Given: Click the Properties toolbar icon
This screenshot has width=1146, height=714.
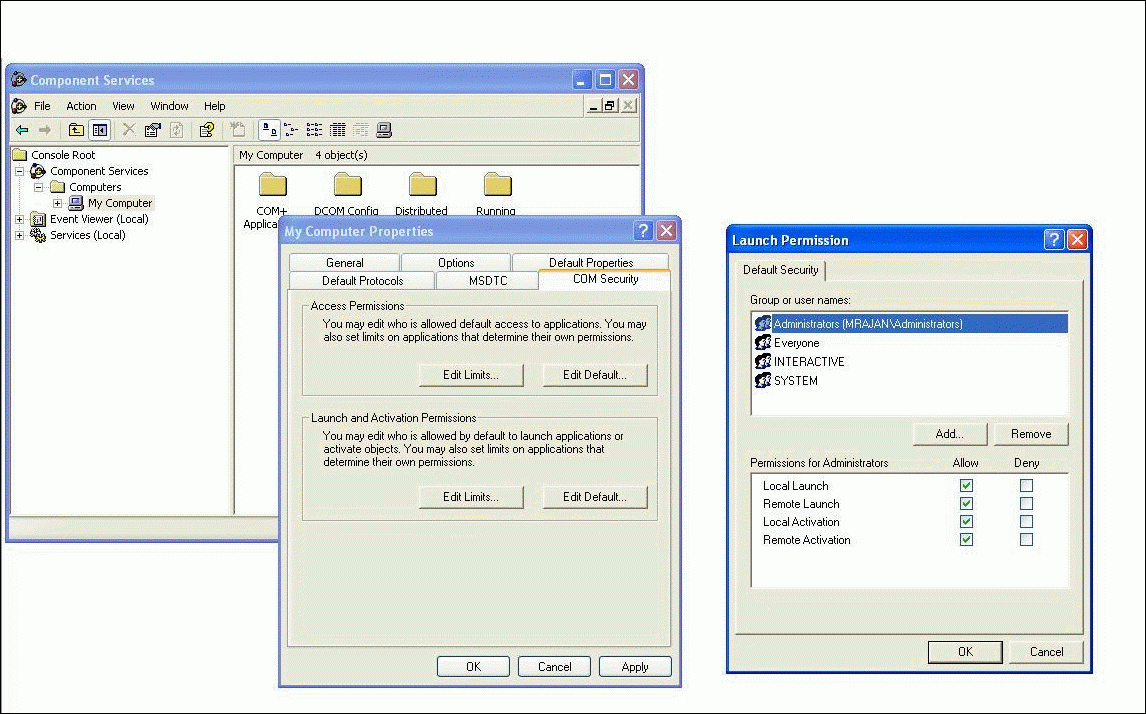Looking at the screenshot, I should (x=152, y=130).
